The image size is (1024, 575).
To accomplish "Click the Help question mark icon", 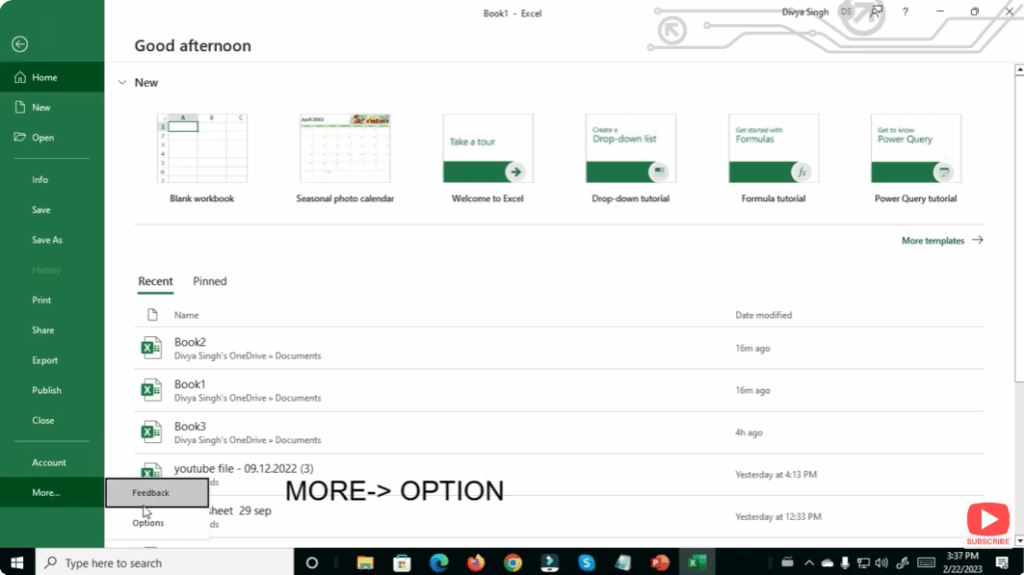I will click(905, 12).
